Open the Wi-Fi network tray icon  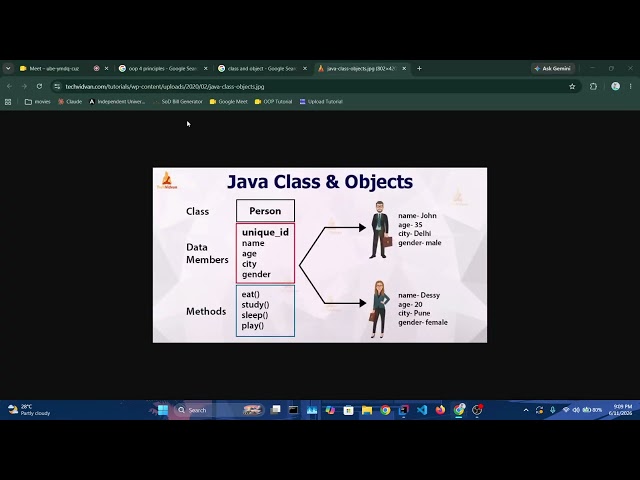(x=566, y=410)
